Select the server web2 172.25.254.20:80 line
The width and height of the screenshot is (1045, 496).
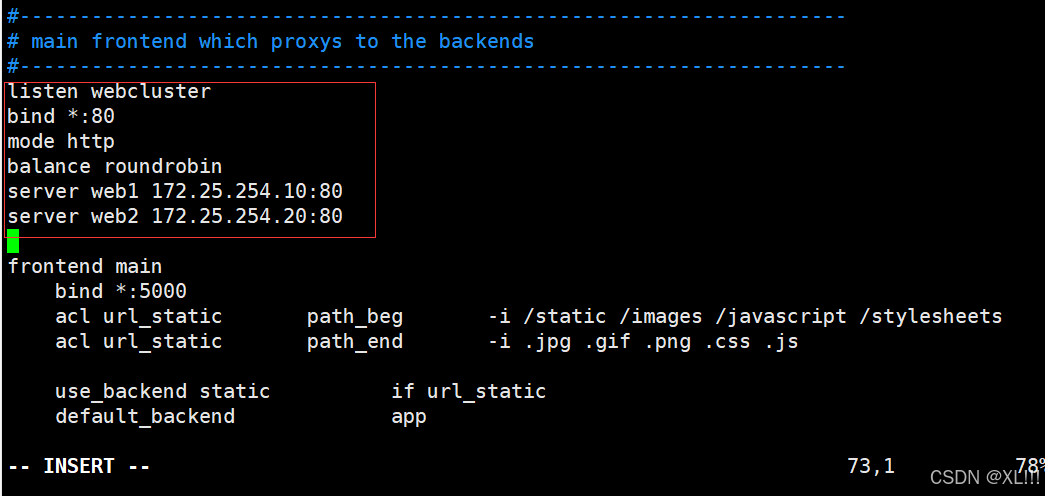tap(175, 216)
